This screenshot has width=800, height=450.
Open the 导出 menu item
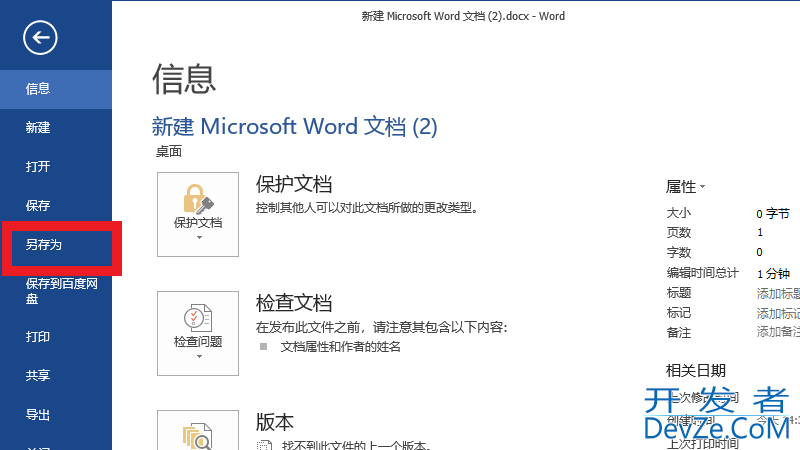pyautogui.click(x=56, y=415)
